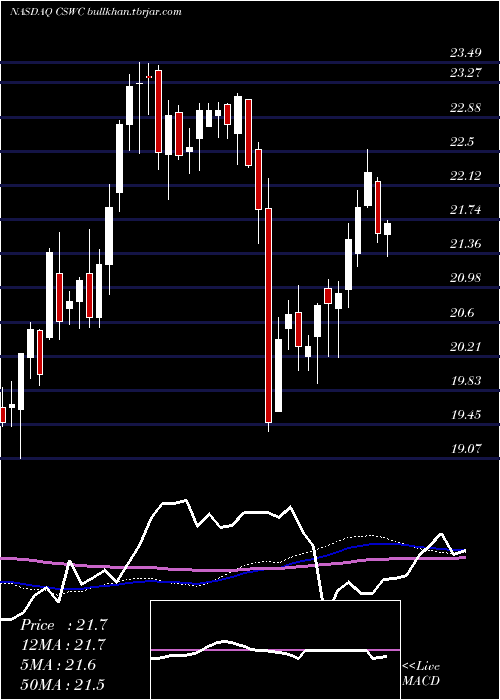
Task: Select the 19.45 price axis label
Action: [466, 415]
